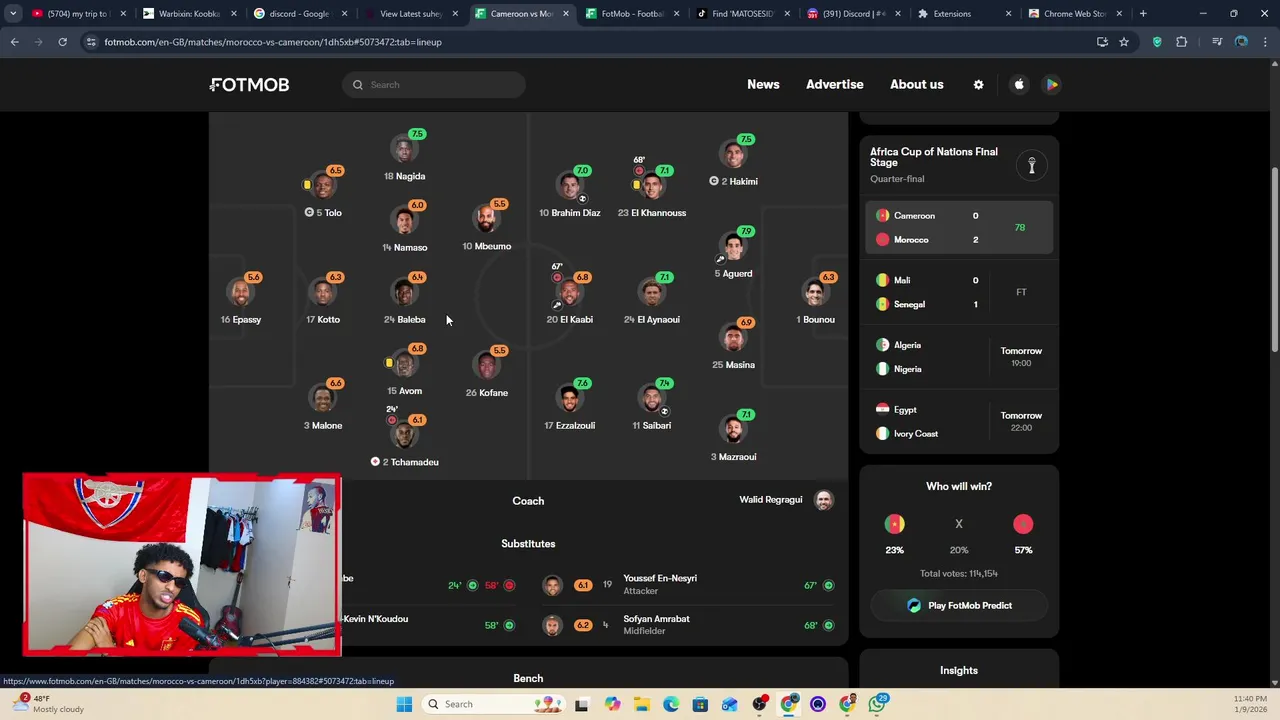Click player 11 Saibari in lineup
Viewport: 1280px width, 720px height.
pyautogui.click(x=652, y=406)
